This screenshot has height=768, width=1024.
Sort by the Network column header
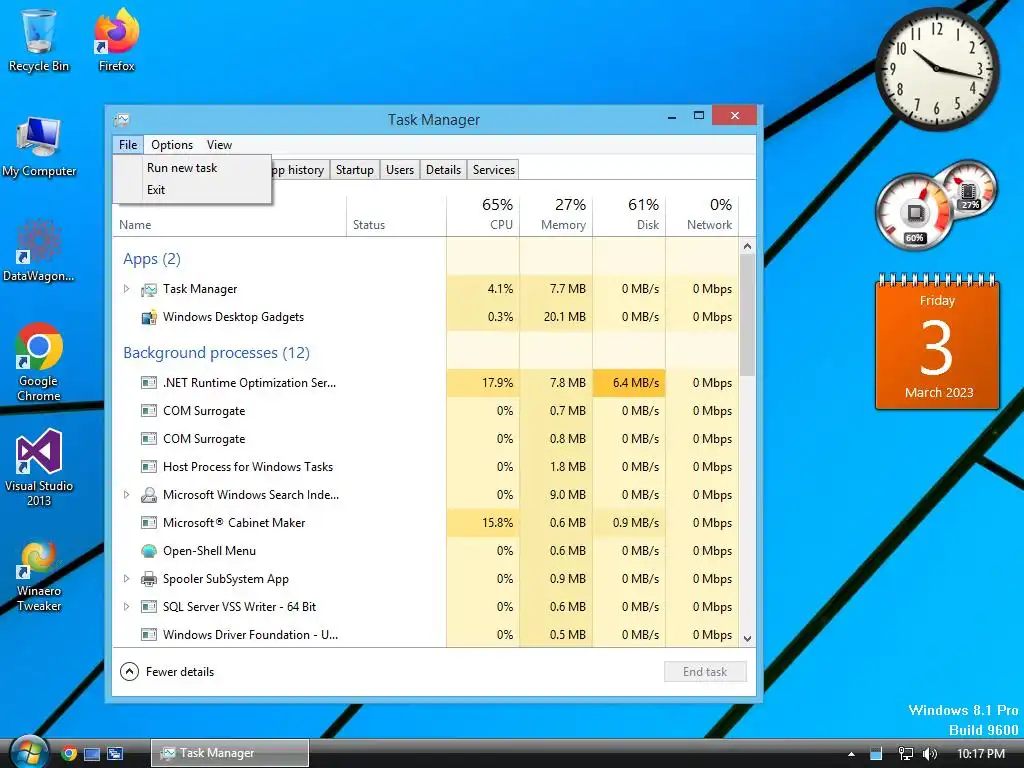click(703, 215)
